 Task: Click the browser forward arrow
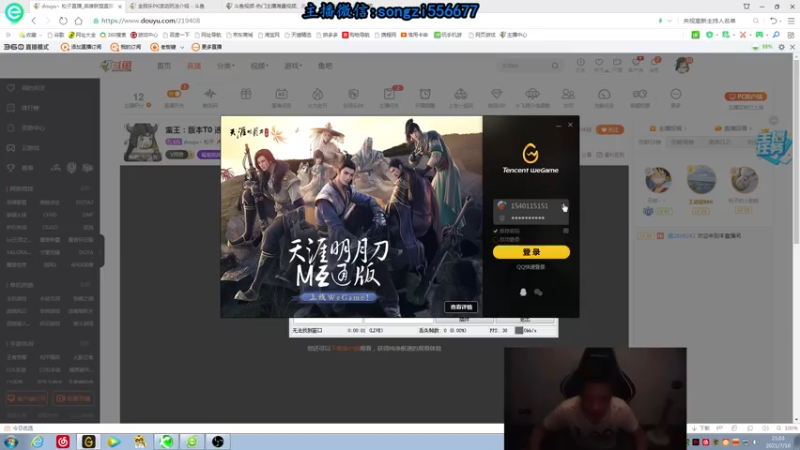point(48,21)
